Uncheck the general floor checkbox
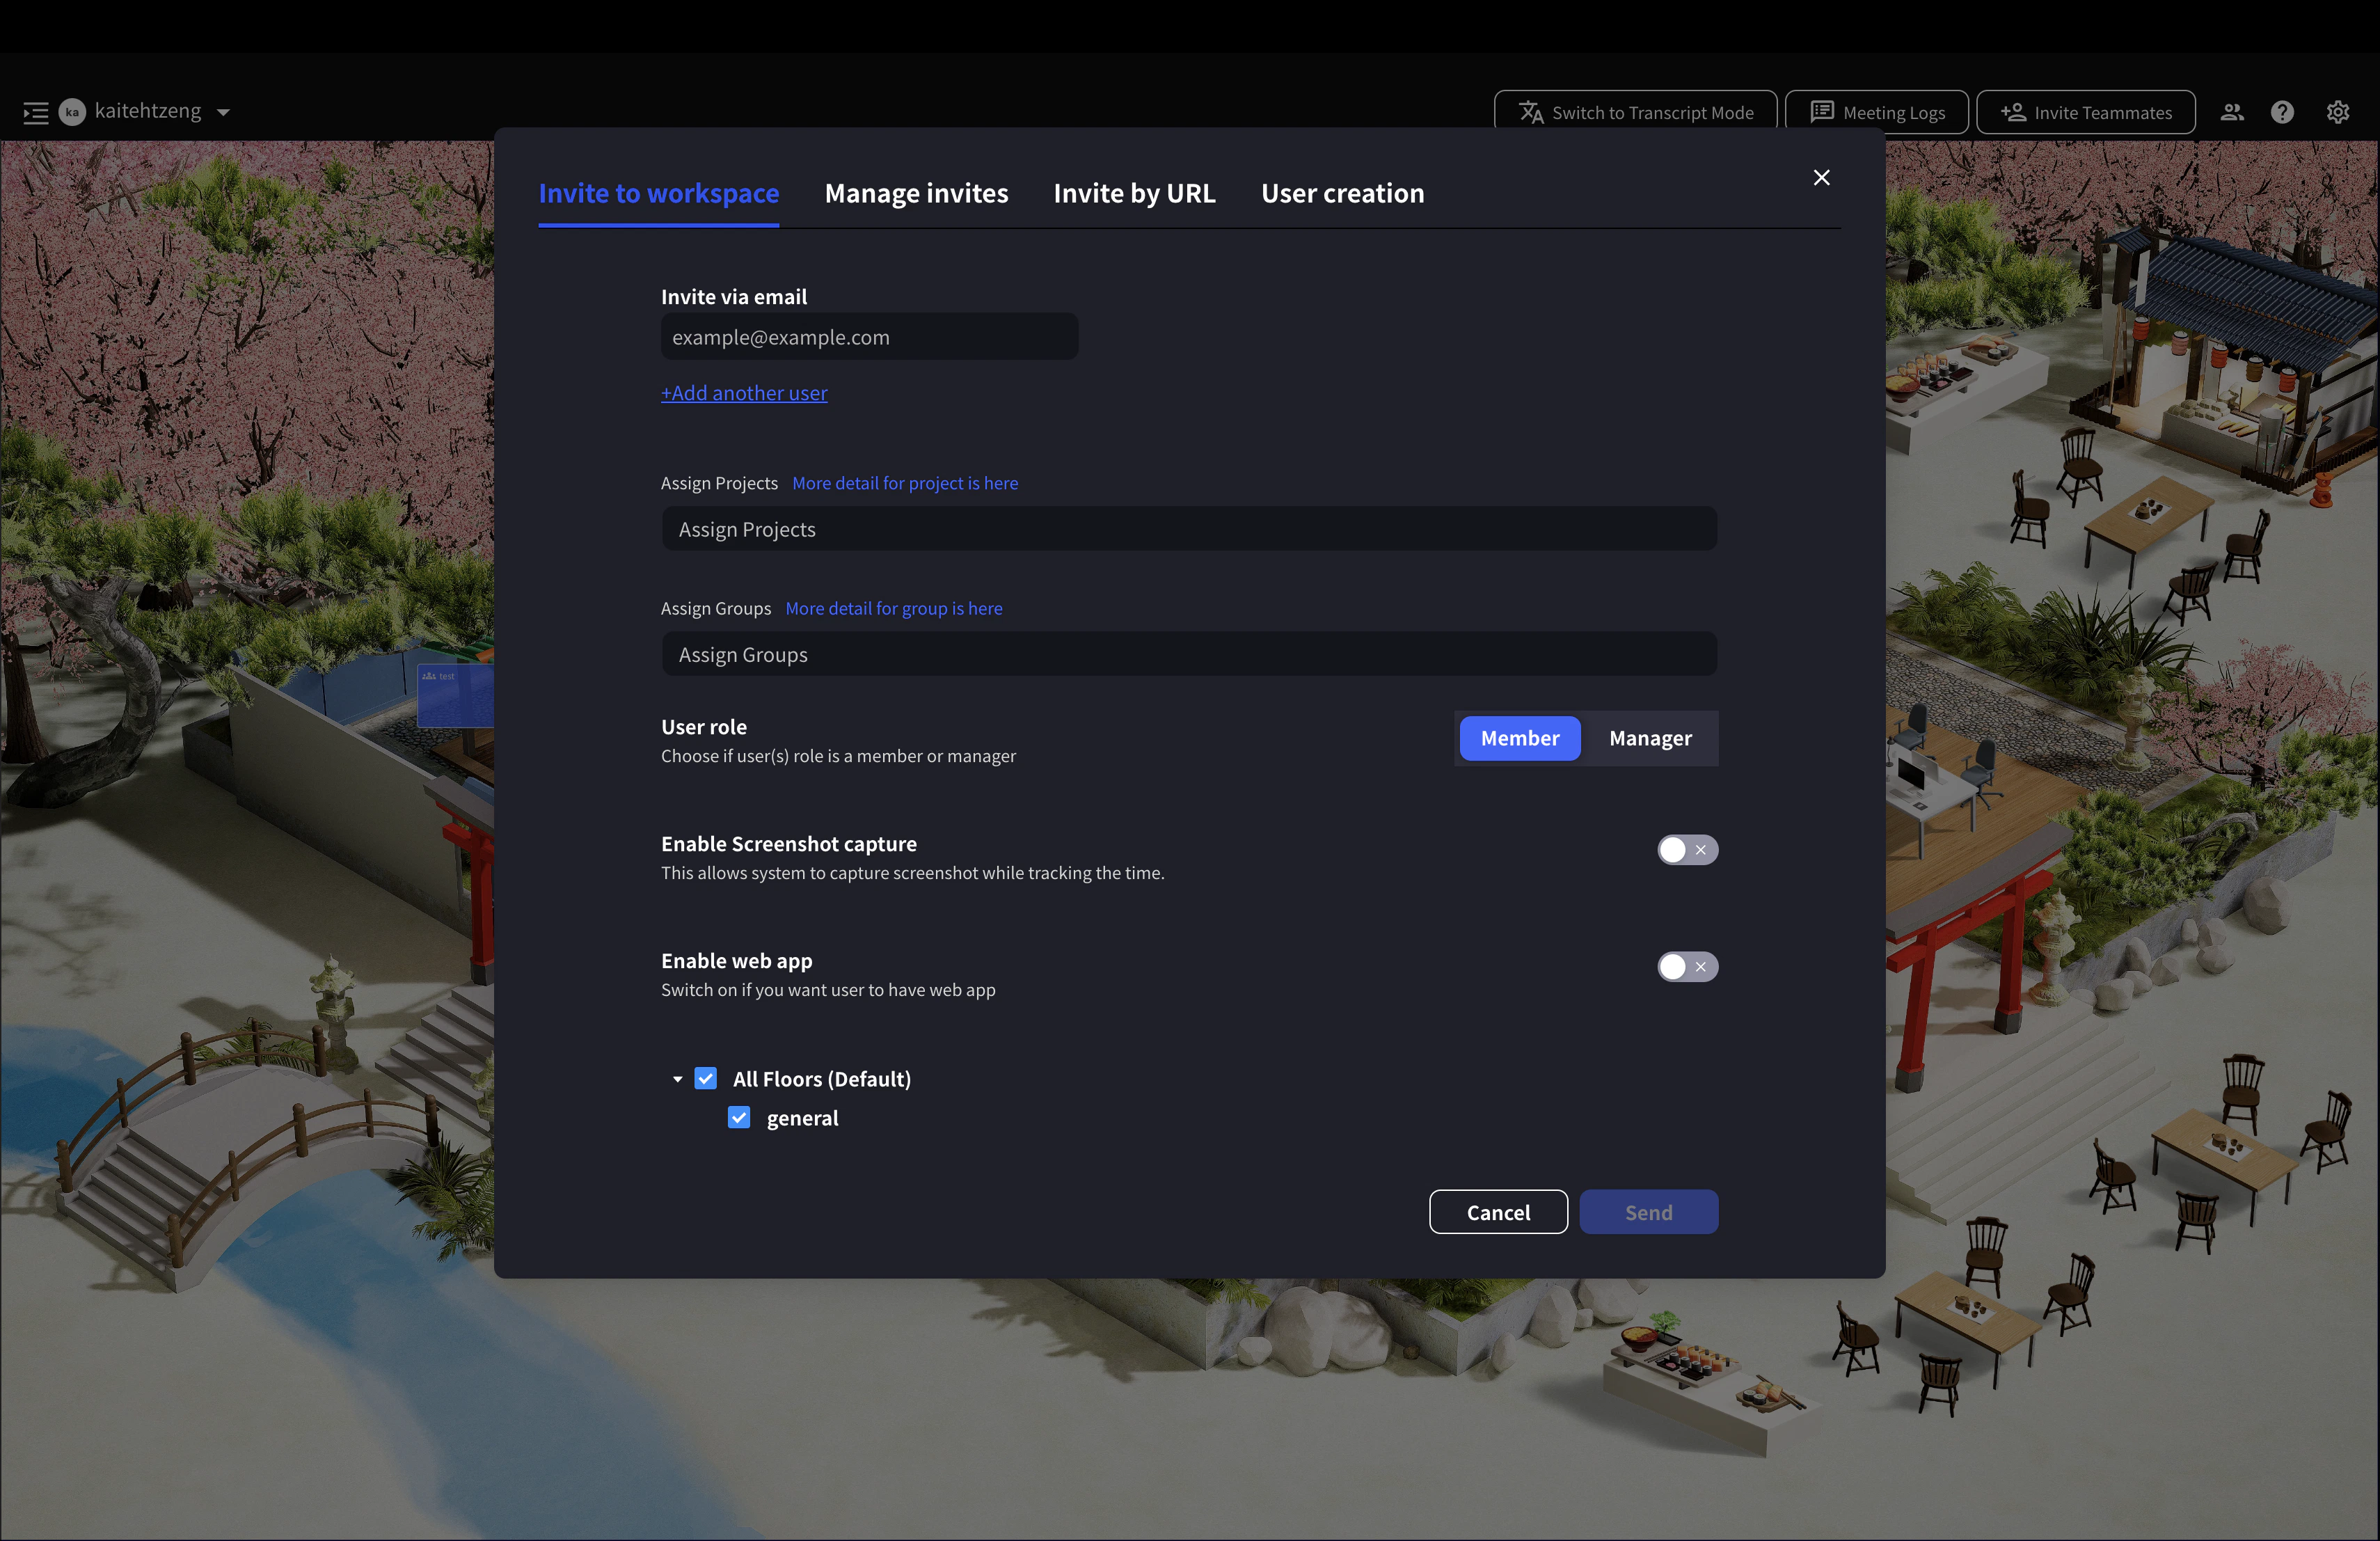2380x1541 pixels. (x=739, y=1117)
